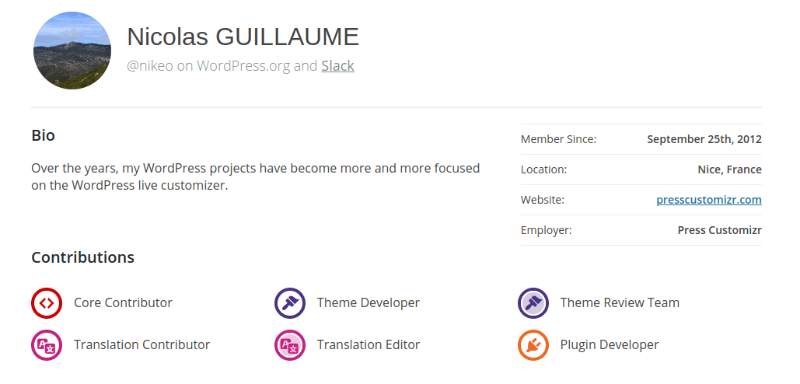Click the Plugin Developer label text
The width and height of the screenshot is (800, 384).
click(x=609, y=345)
